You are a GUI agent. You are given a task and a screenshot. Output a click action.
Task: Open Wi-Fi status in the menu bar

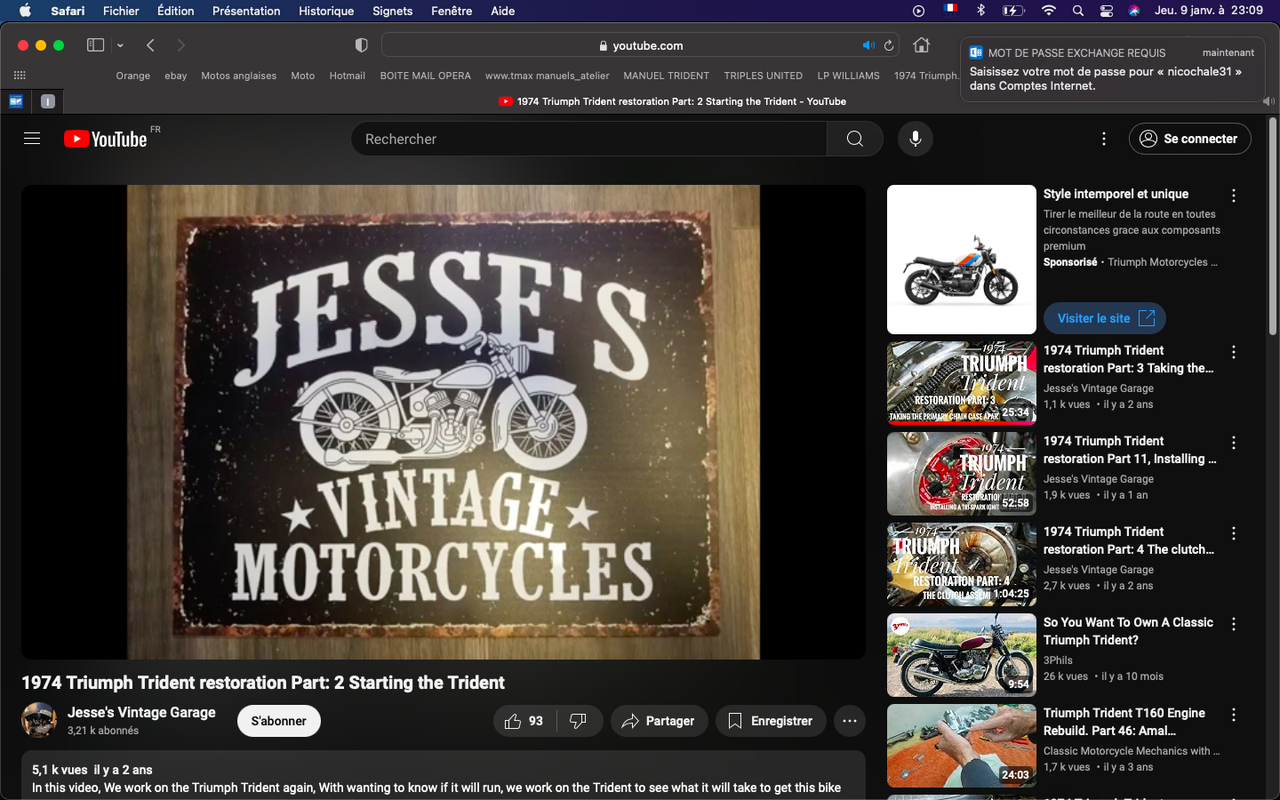pyautogui.click(x=1048, y=11)
